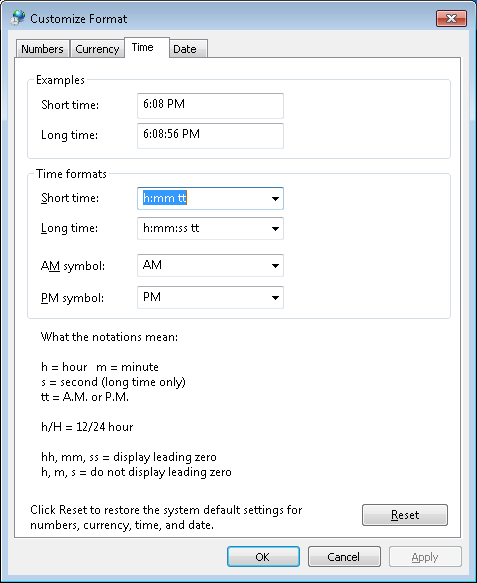This screenshot has height=583, width=477.
Task: Click the Cancel button
Action: pos(344,557)
